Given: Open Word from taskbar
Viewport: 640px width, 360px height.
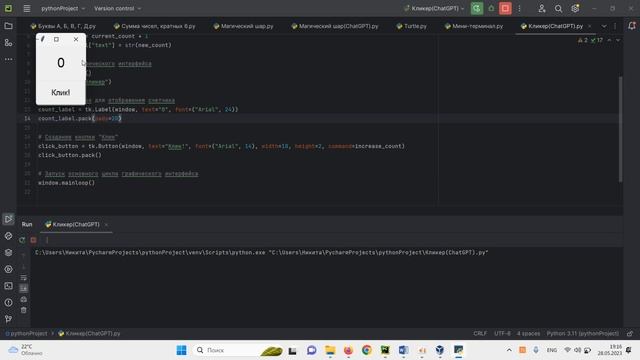Looking at the screenshot, I should click(x=403, y=350).
